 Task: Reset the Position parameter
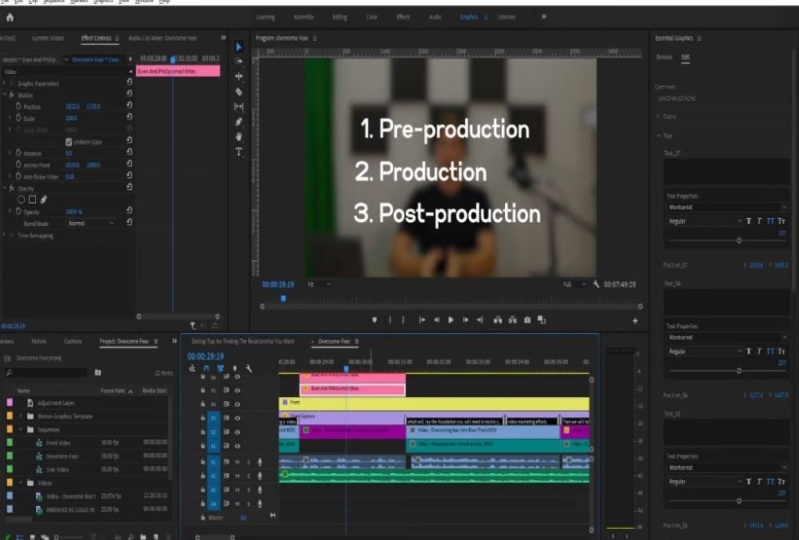pyautogui.click(x=129, y=105)
